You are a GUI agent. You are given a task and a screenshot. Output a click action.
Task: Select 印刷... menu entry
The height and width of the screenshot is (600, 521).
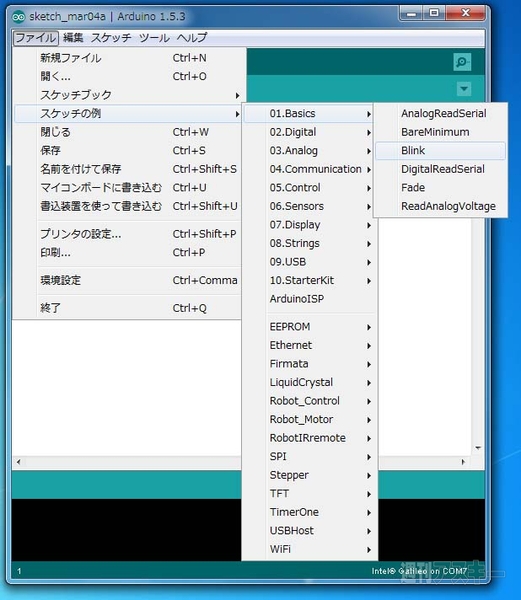point(128,253)
